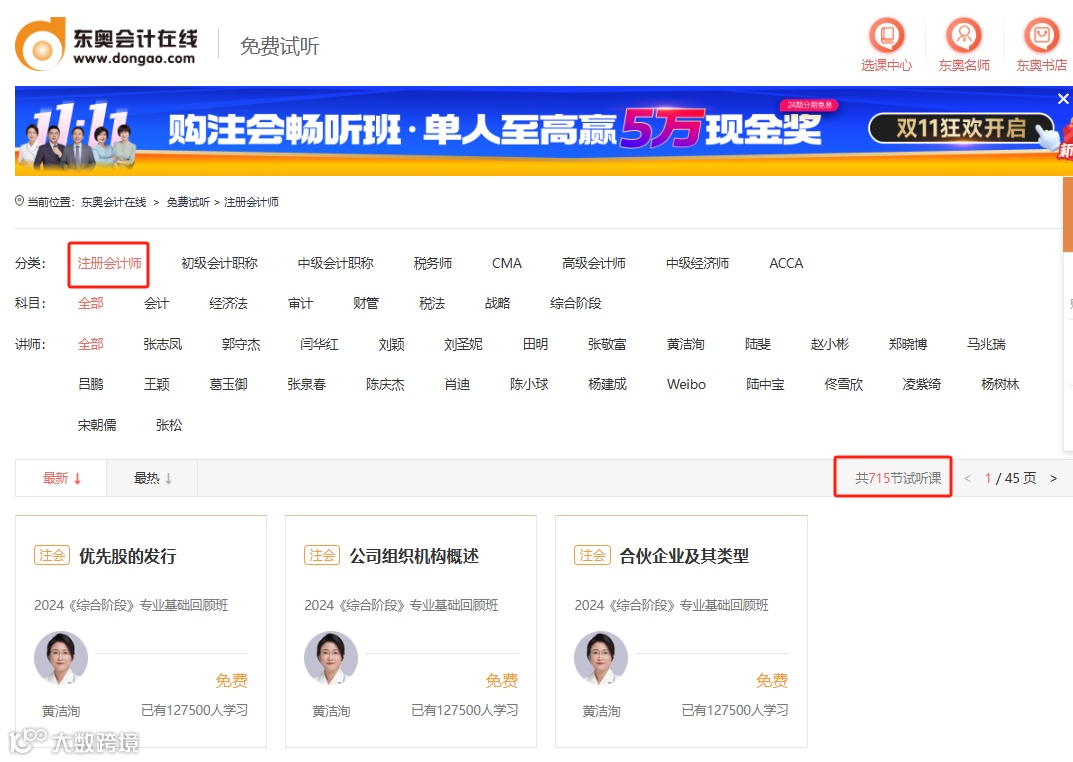Filter by subject 经济法
The height and width of the screenshot is (762, 1073).
[228, 303]
